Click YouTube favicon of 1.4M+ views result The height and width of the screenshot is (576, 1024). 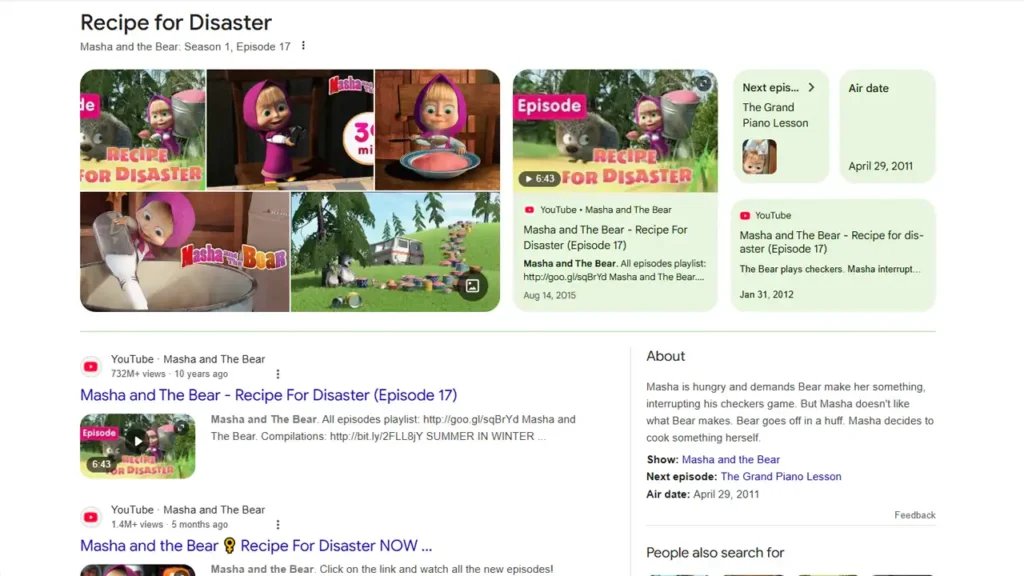tap(91, 517)
